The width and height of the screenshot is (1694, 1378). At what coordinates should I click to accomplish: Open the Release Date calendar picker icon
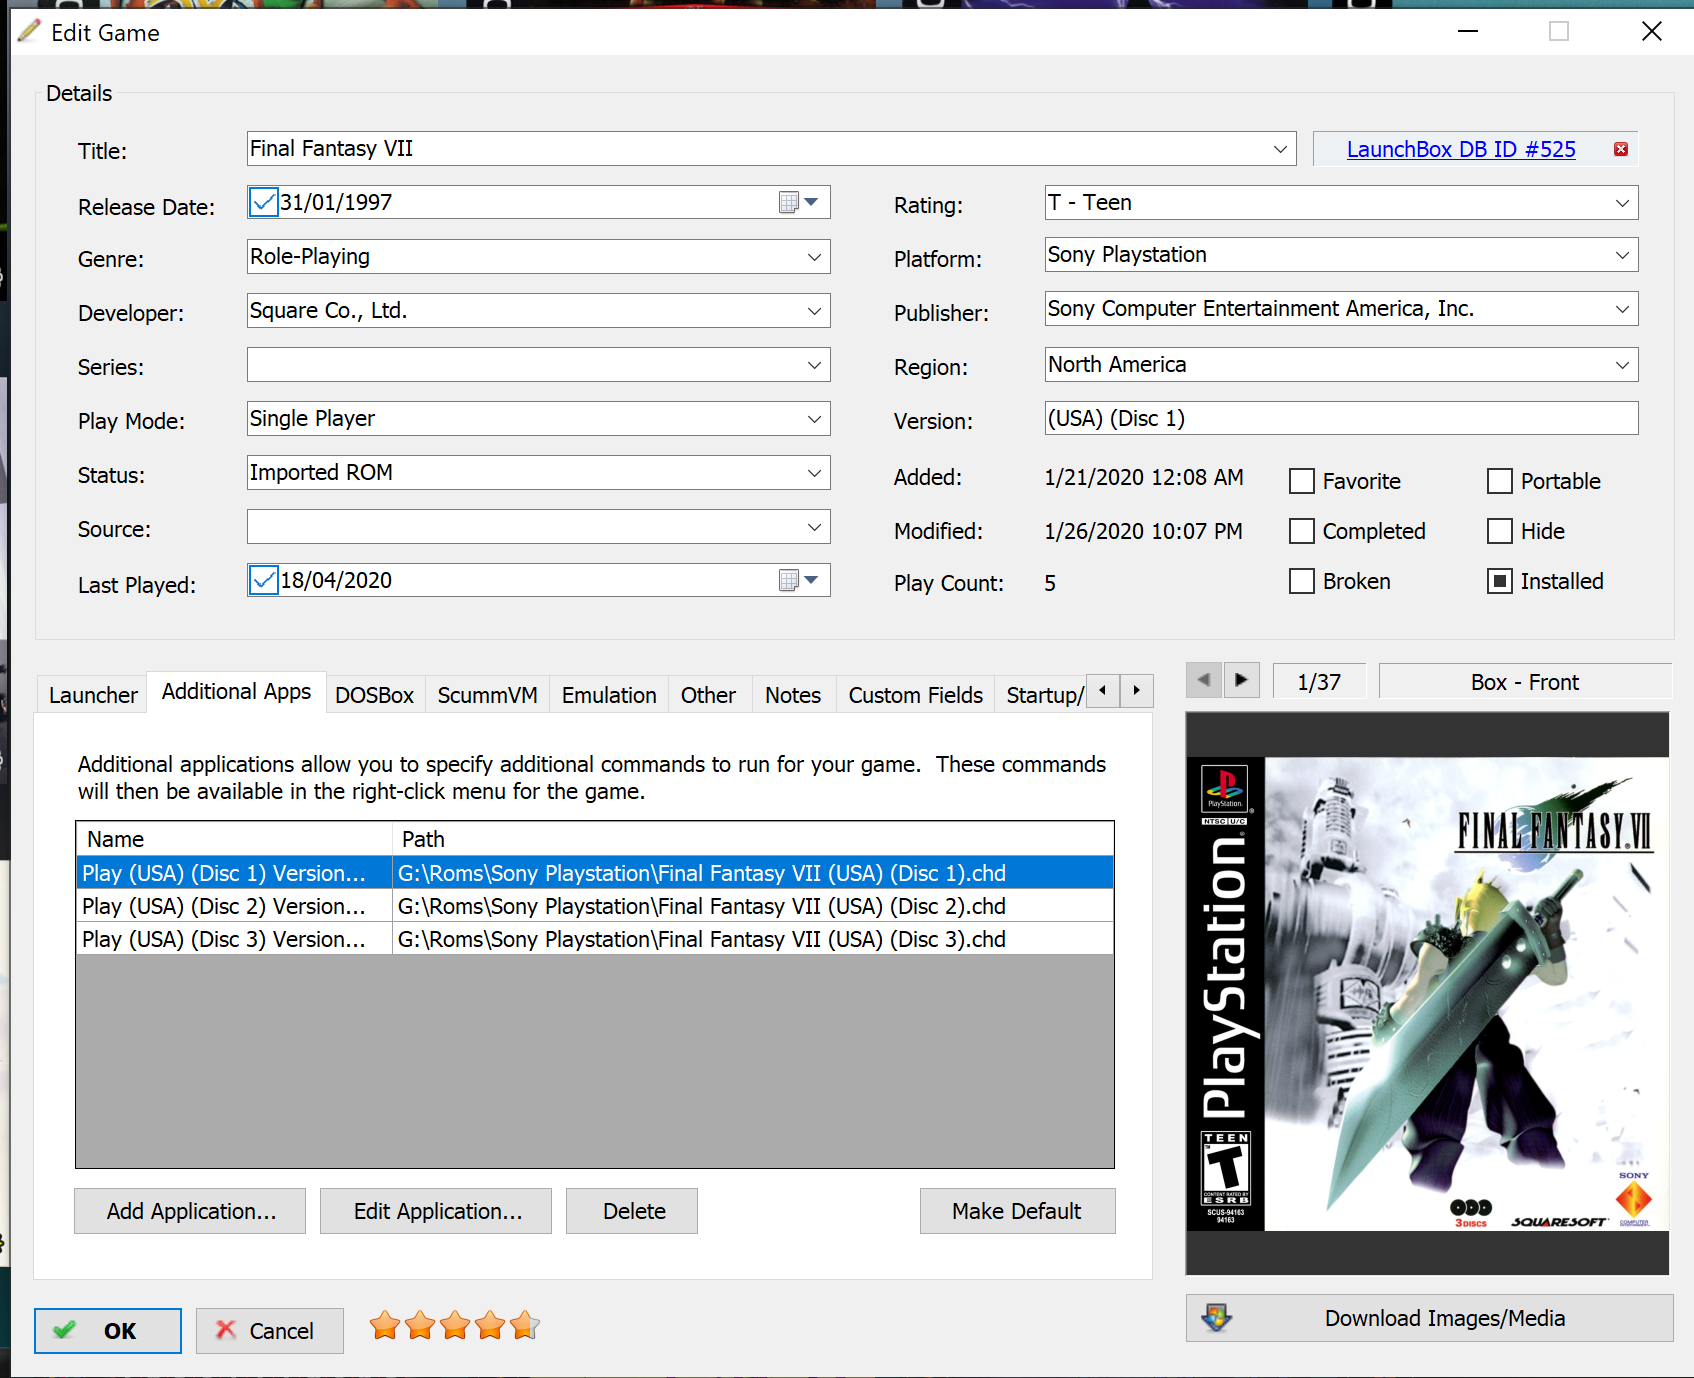799,202
